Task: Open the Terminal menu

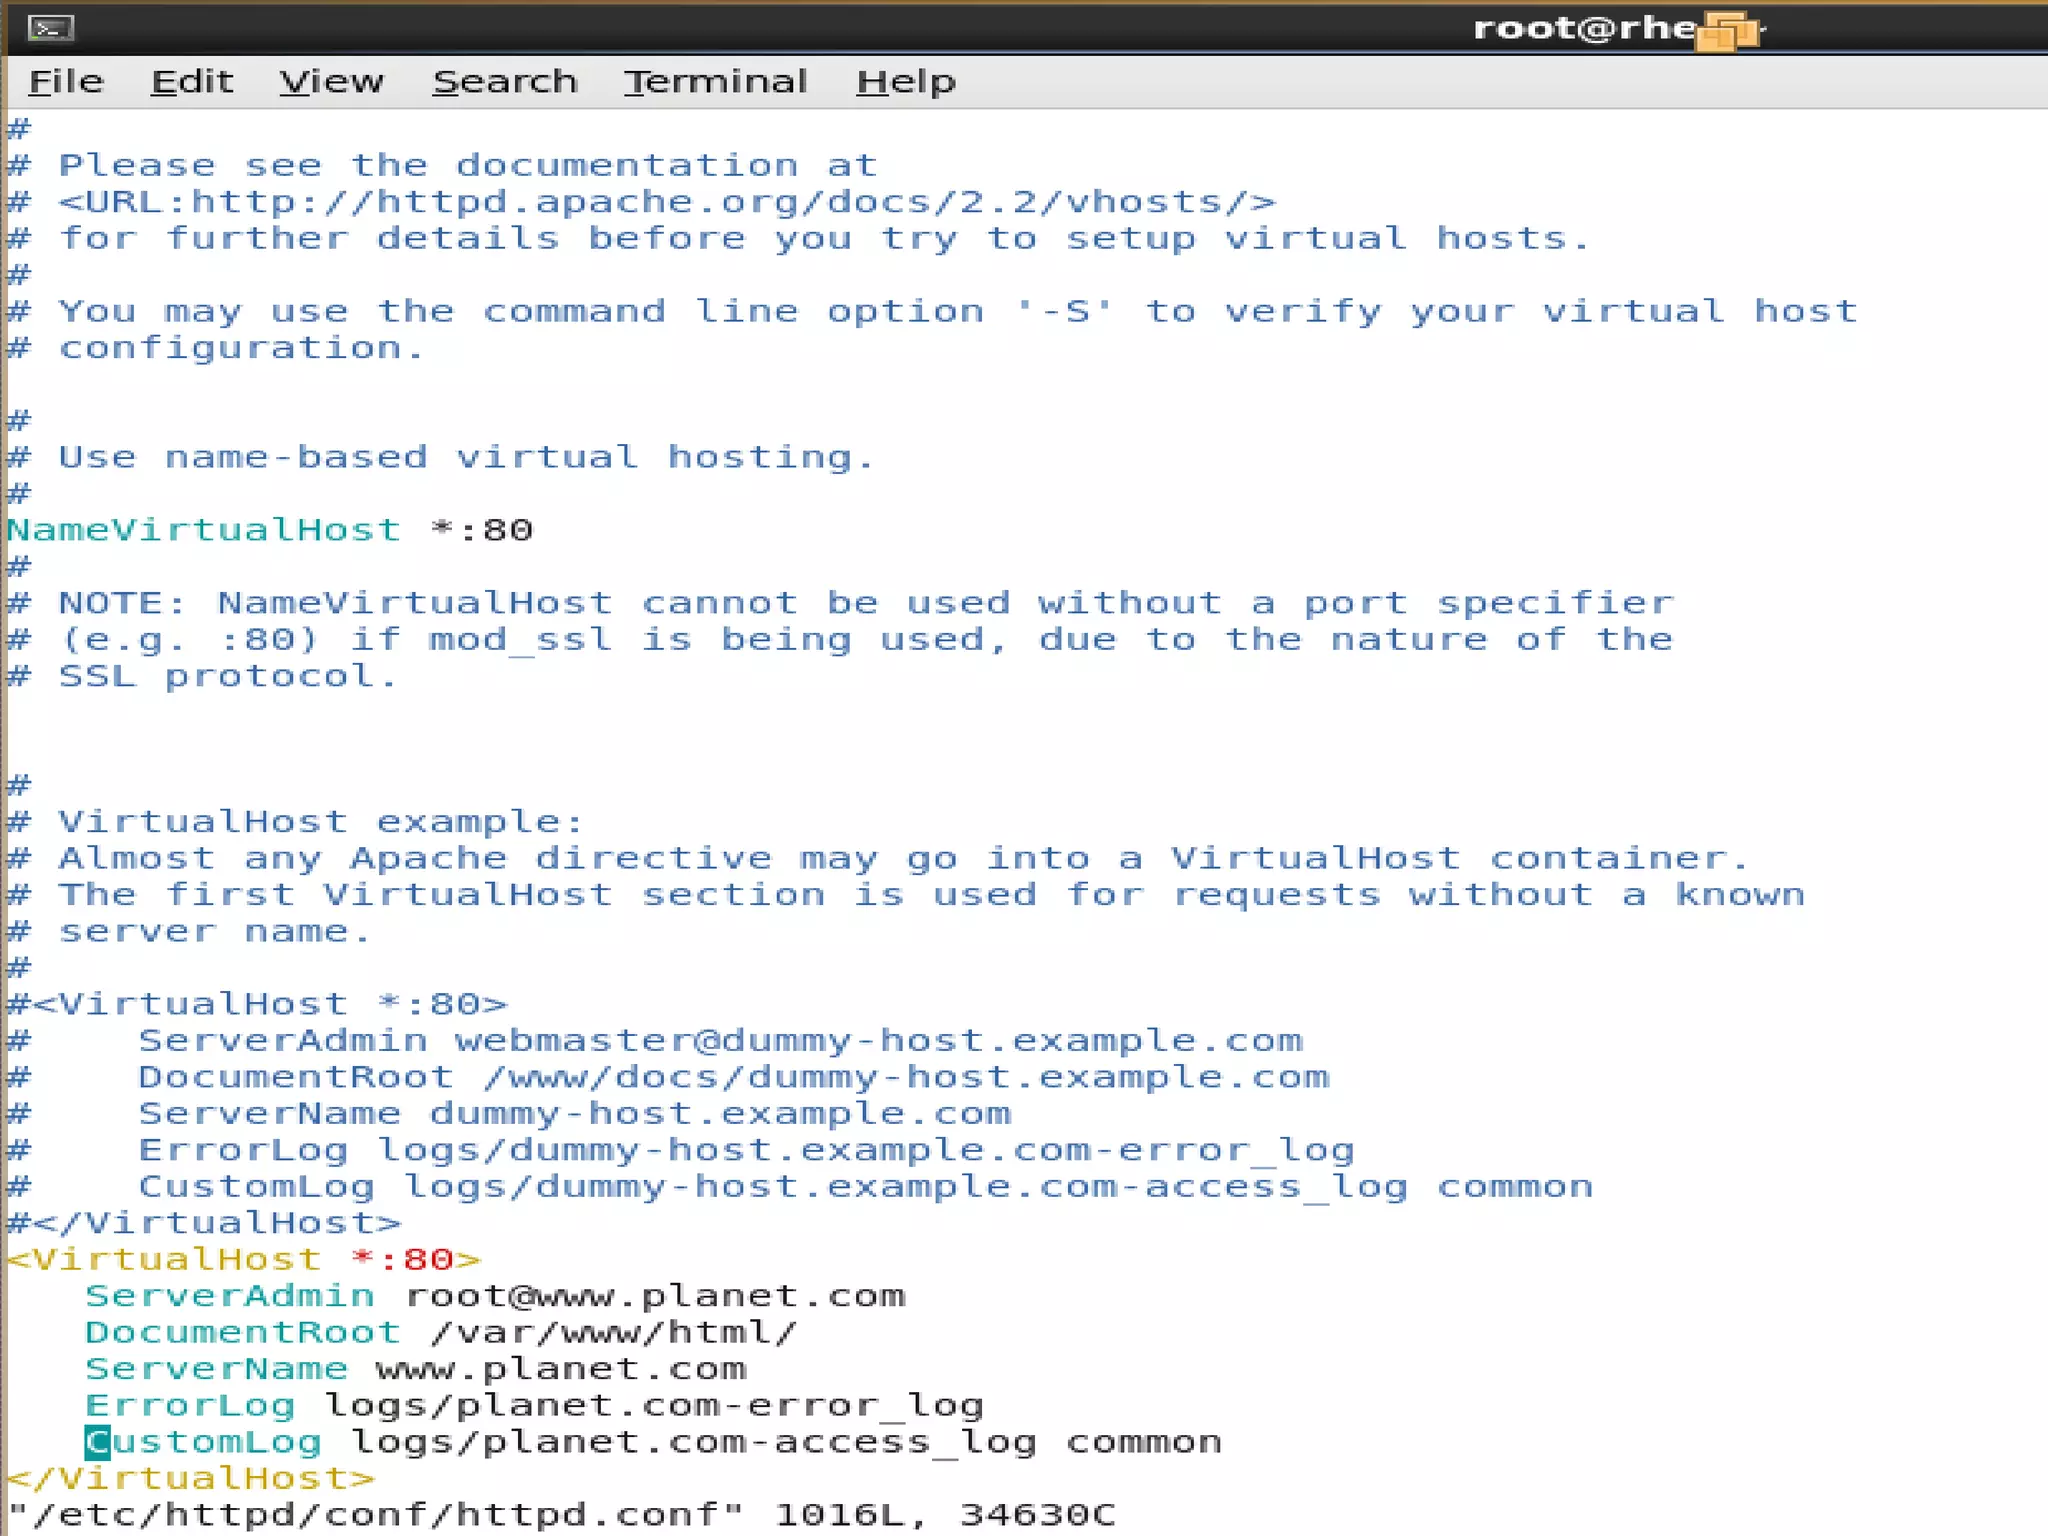Action: click(715, 82)
